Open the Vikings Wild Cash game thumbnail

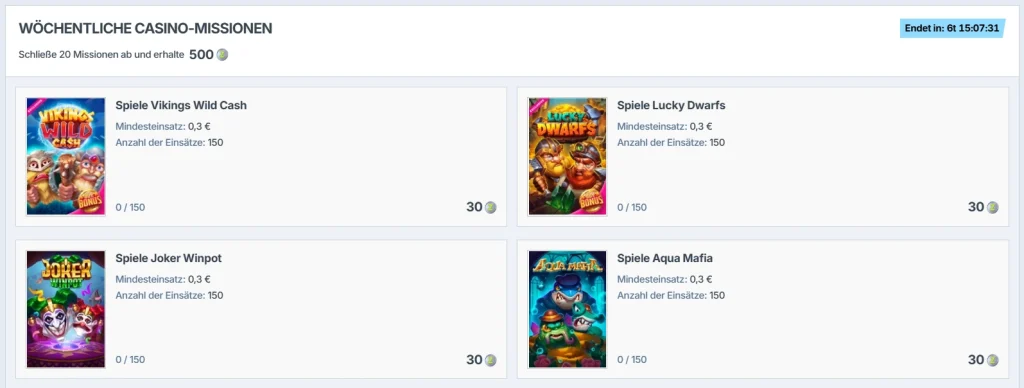[x=66, y=156]
